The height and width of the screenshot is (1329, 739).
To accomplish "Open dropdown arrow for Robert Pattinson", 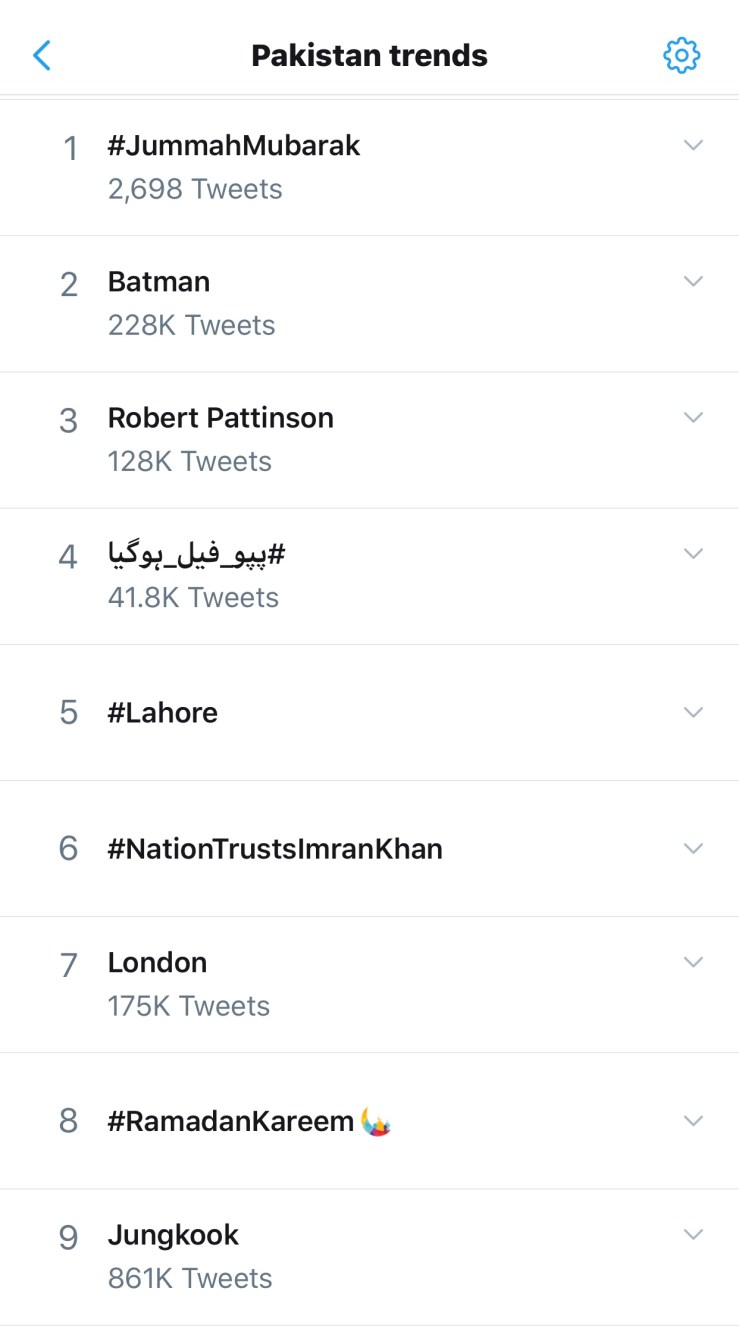I will [693, 417].
